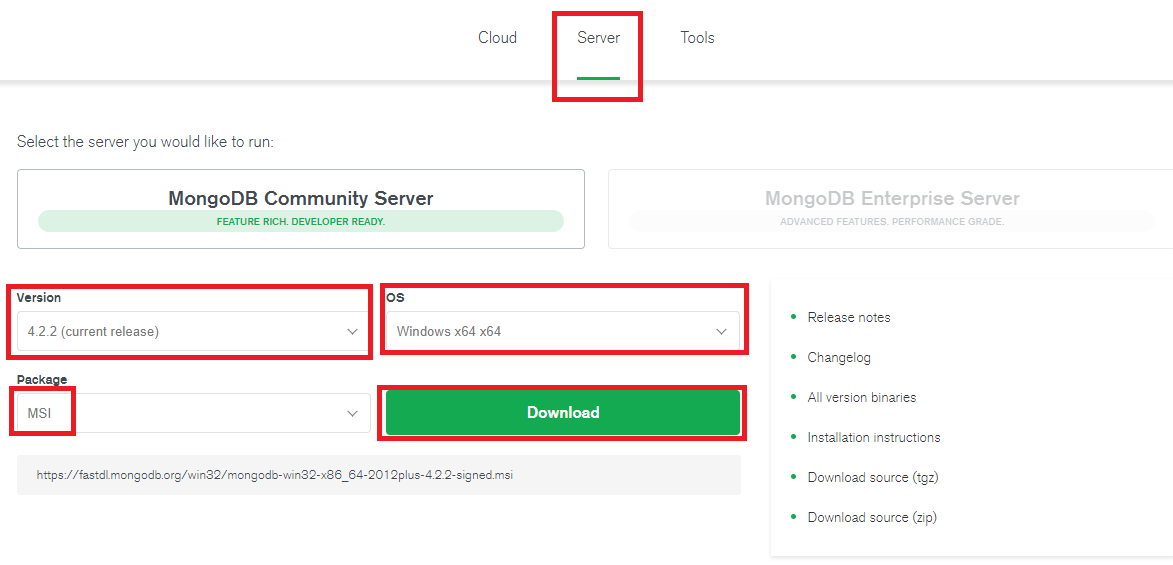Click the FEATURE RICH. DEVELOPER READY. badge

tap(301, 222)
